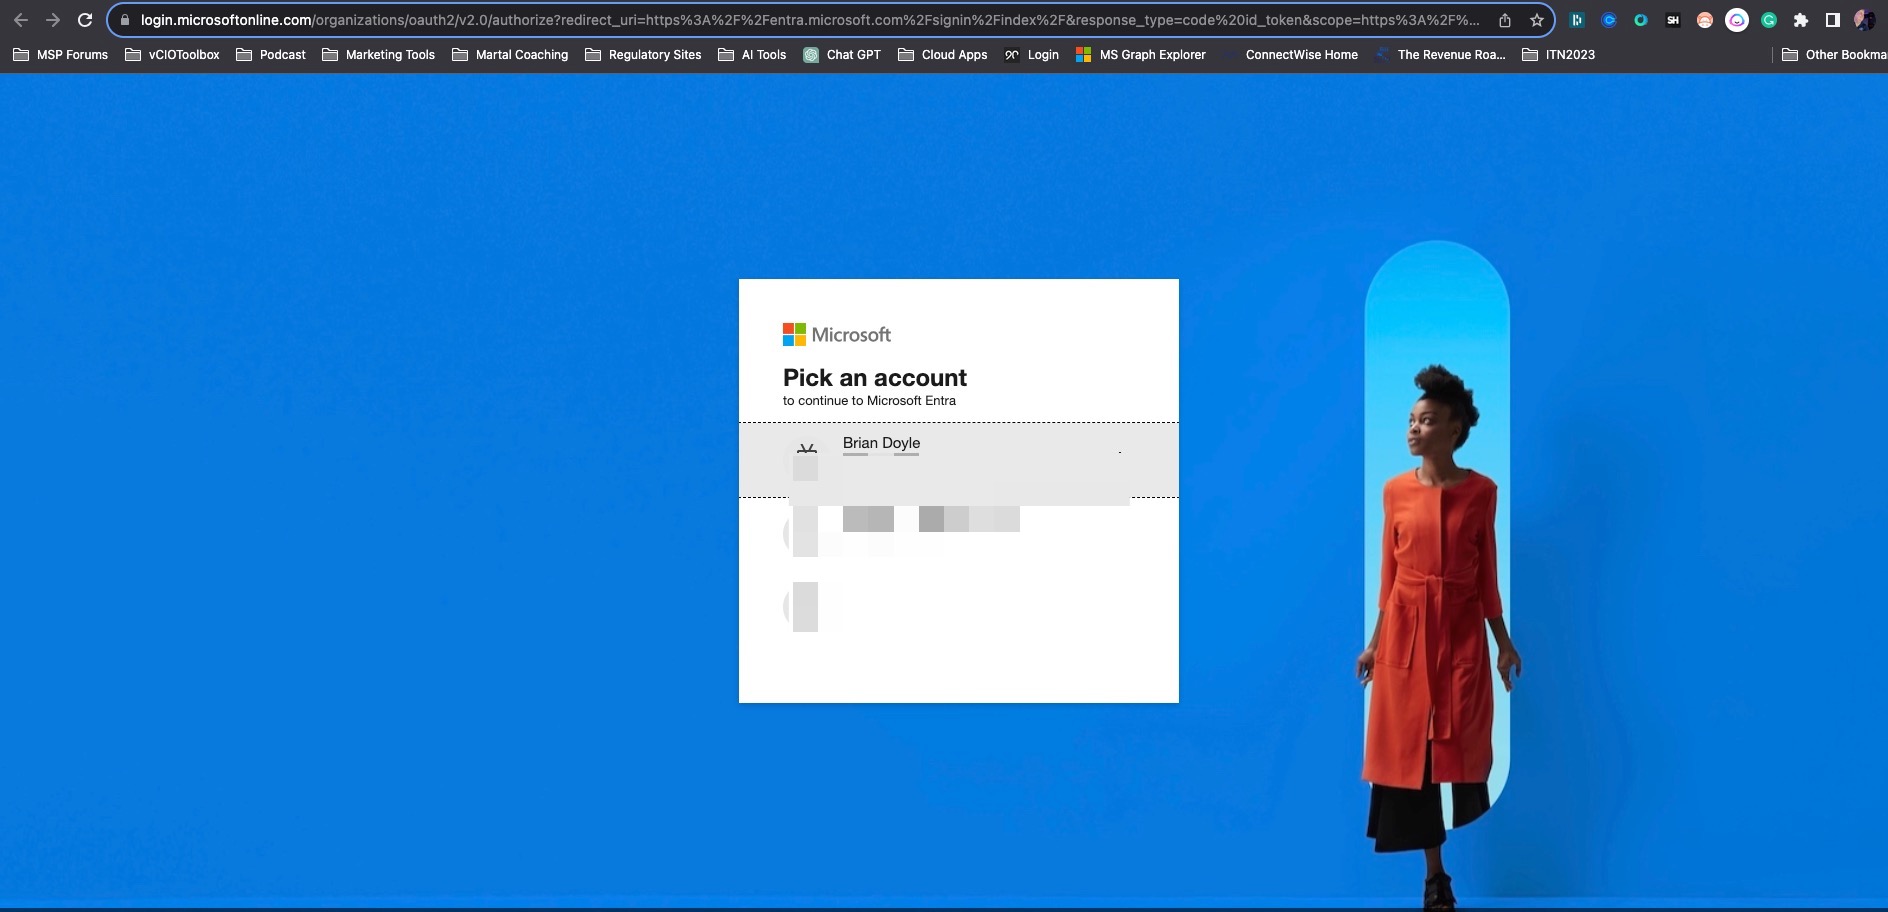Image resolution: width=1888 pixels, height=912 pixels.
Task: Open the ConnectWise Home bookmark
Action: click(x=1291, y=55)
